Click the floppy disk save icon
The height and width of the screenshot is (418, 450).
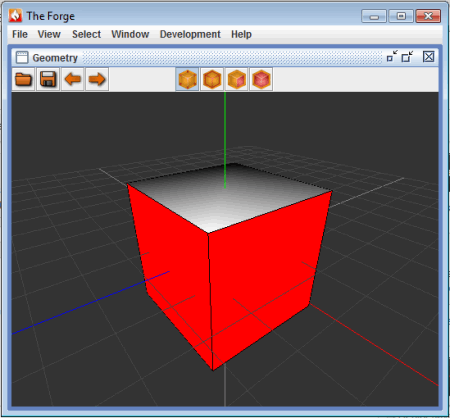[x=48, y=79]
